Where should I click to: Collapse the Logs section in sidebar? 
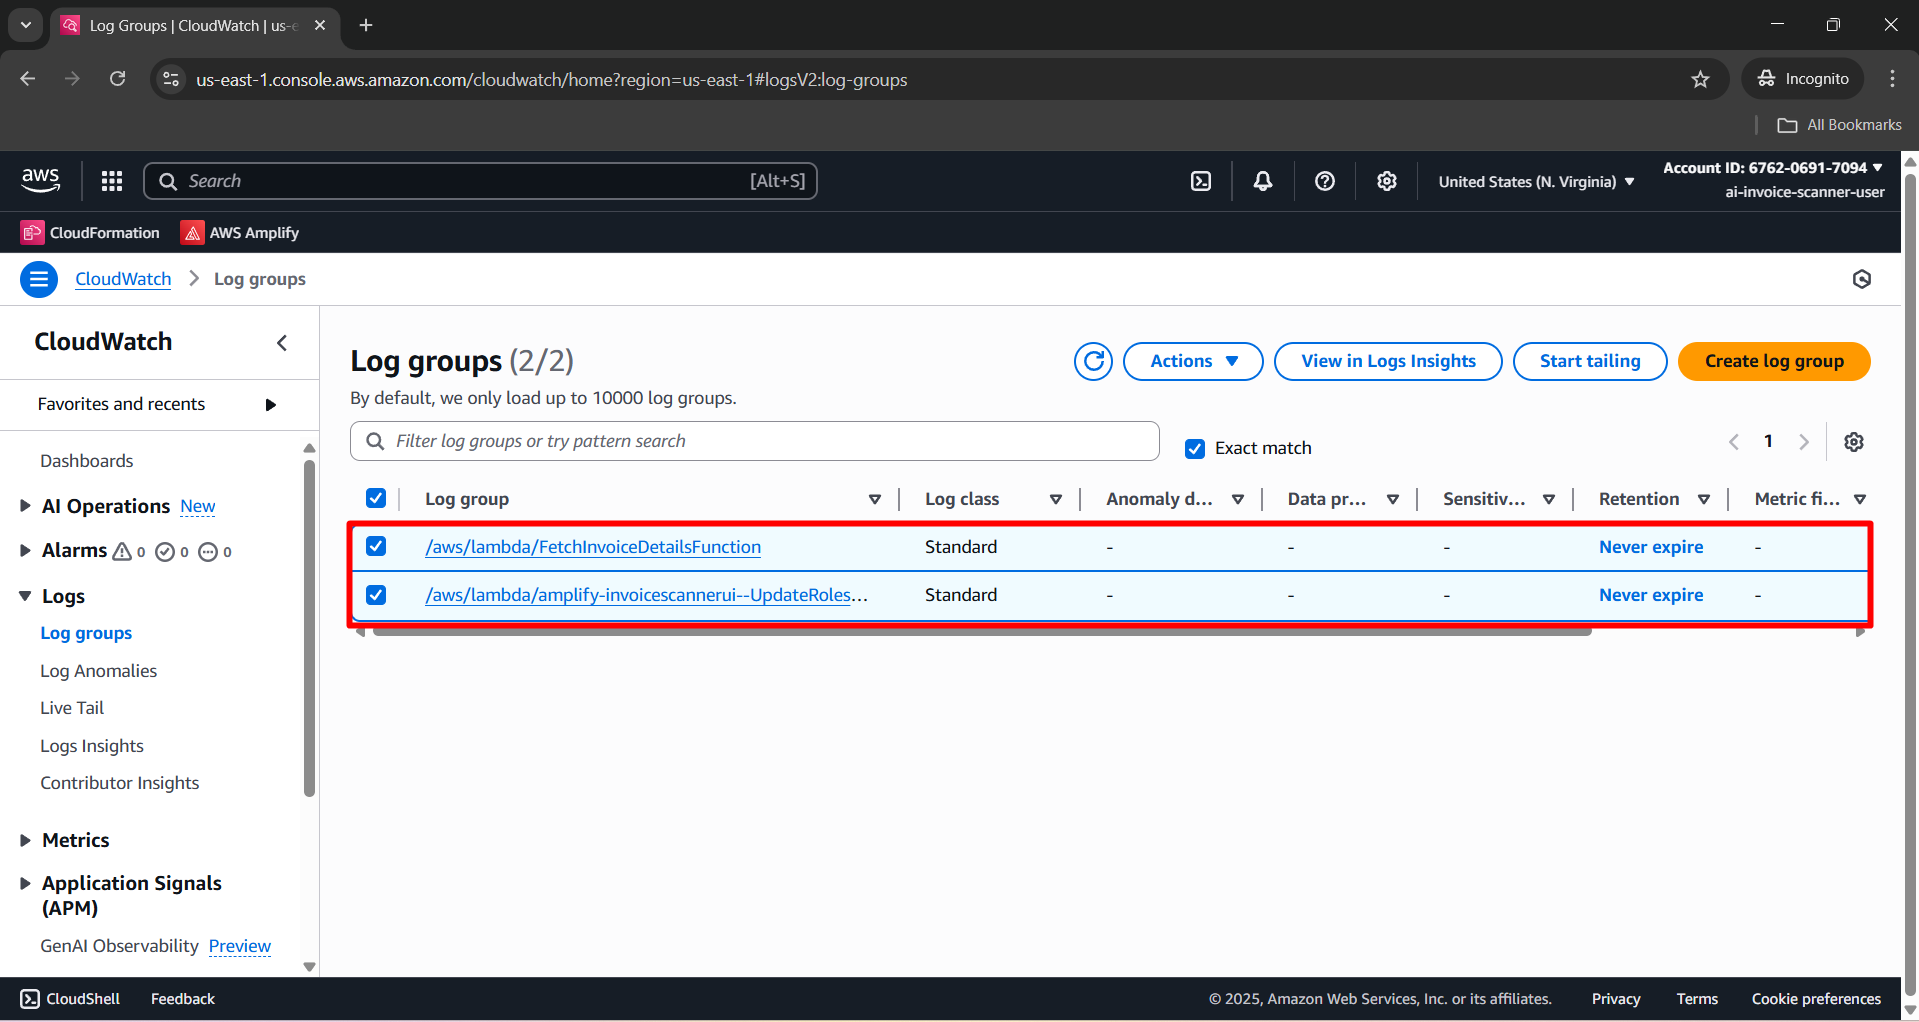25,595
